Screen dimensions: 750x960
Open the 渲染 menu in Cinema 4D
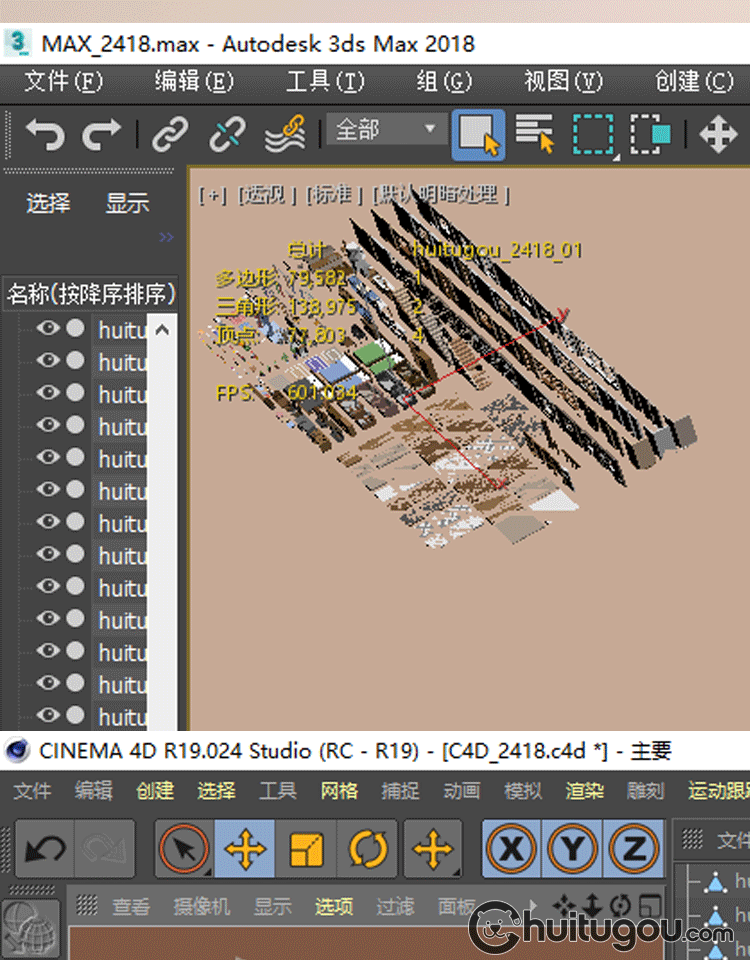point(583,790)
